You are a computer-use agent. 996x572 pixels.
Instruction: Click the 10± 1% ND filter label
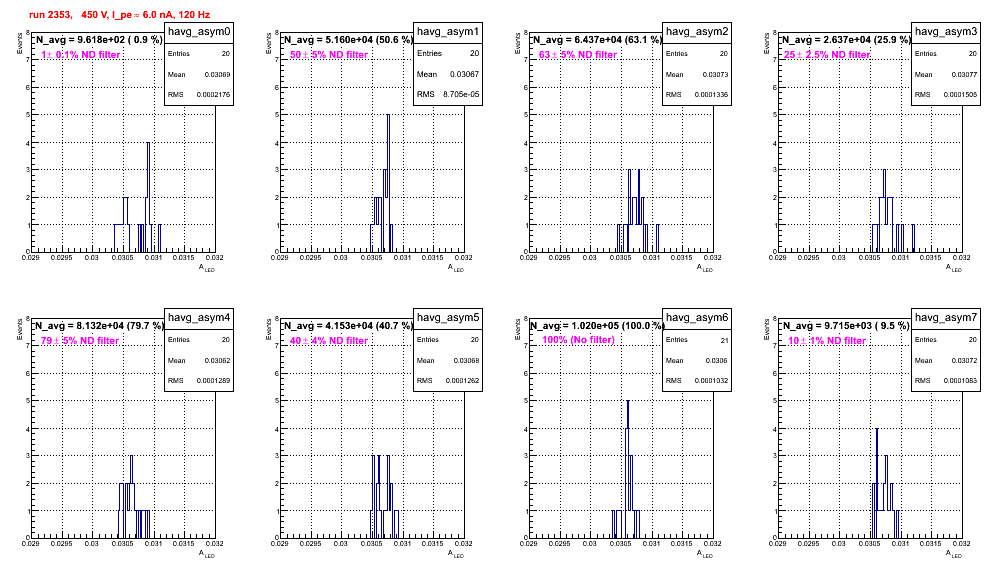point(827,341)
